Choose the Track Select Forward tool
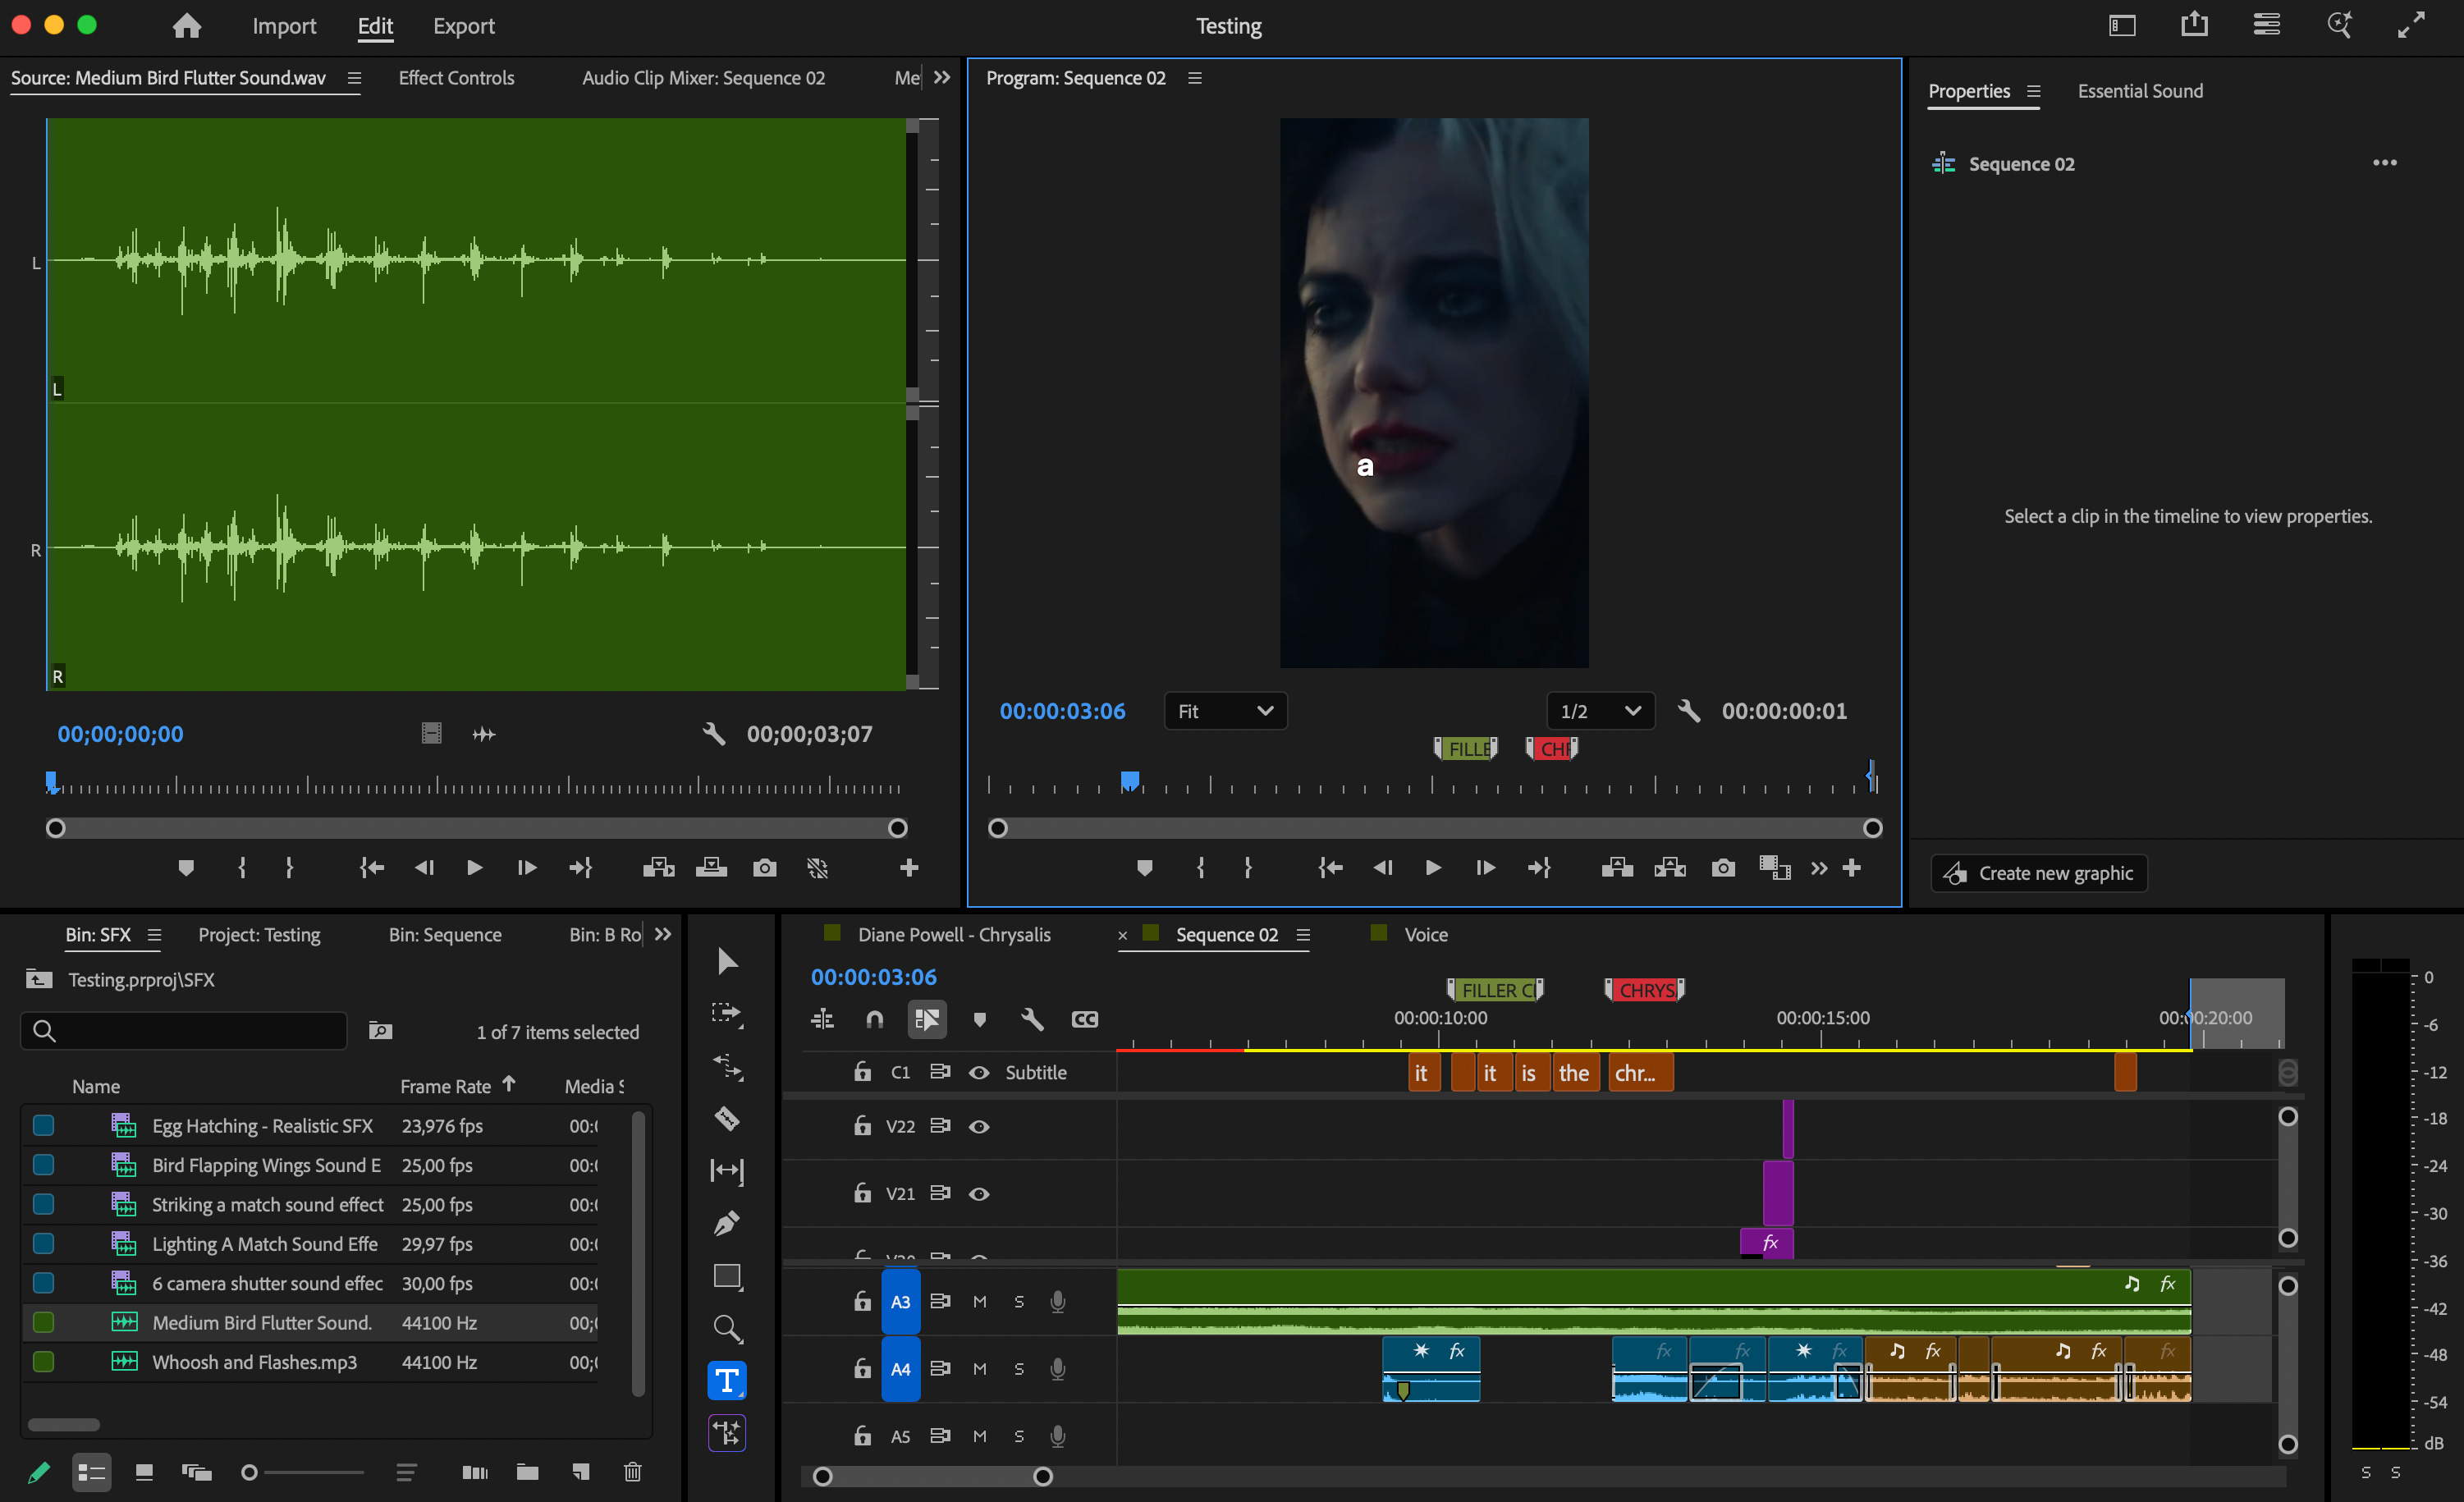The image size is (2464, 1502). 727,1013
